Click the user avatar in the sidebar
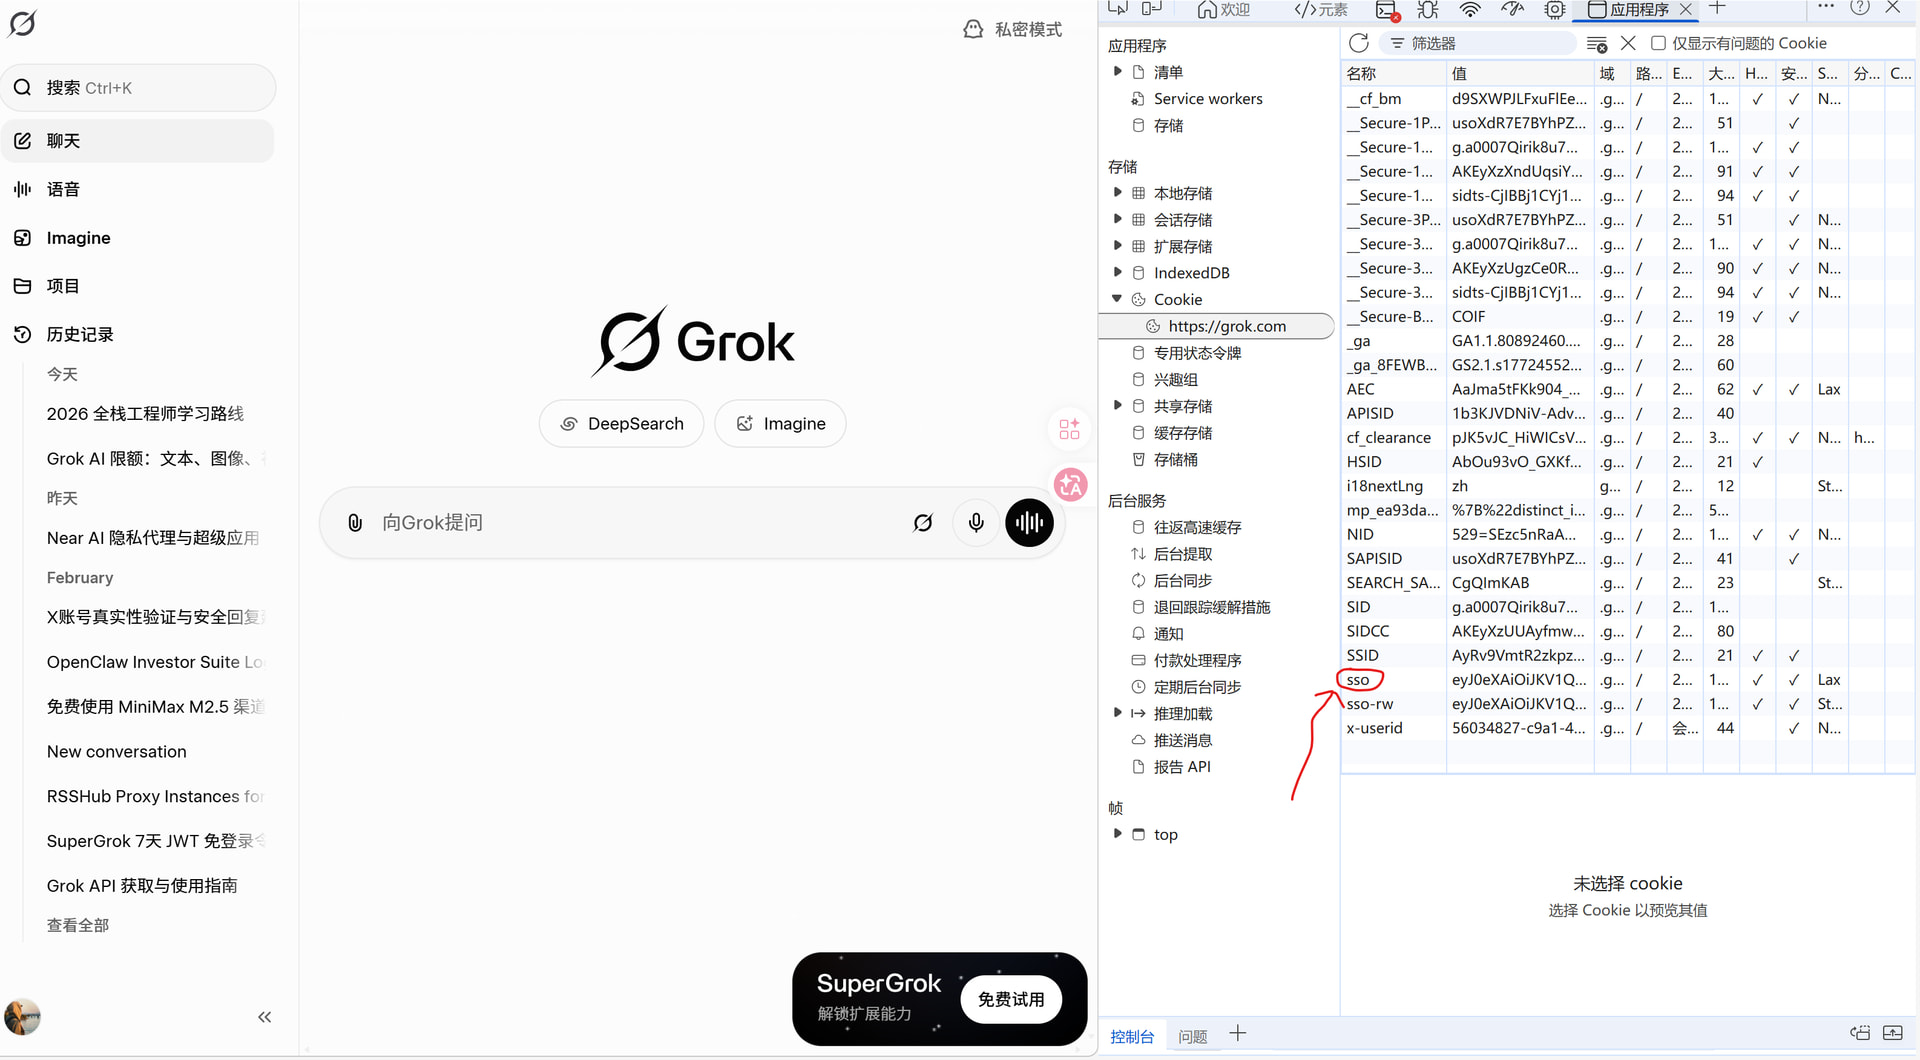Image resolution: width=1920 pixels, height=1060 pixels. pos(22,1017)
